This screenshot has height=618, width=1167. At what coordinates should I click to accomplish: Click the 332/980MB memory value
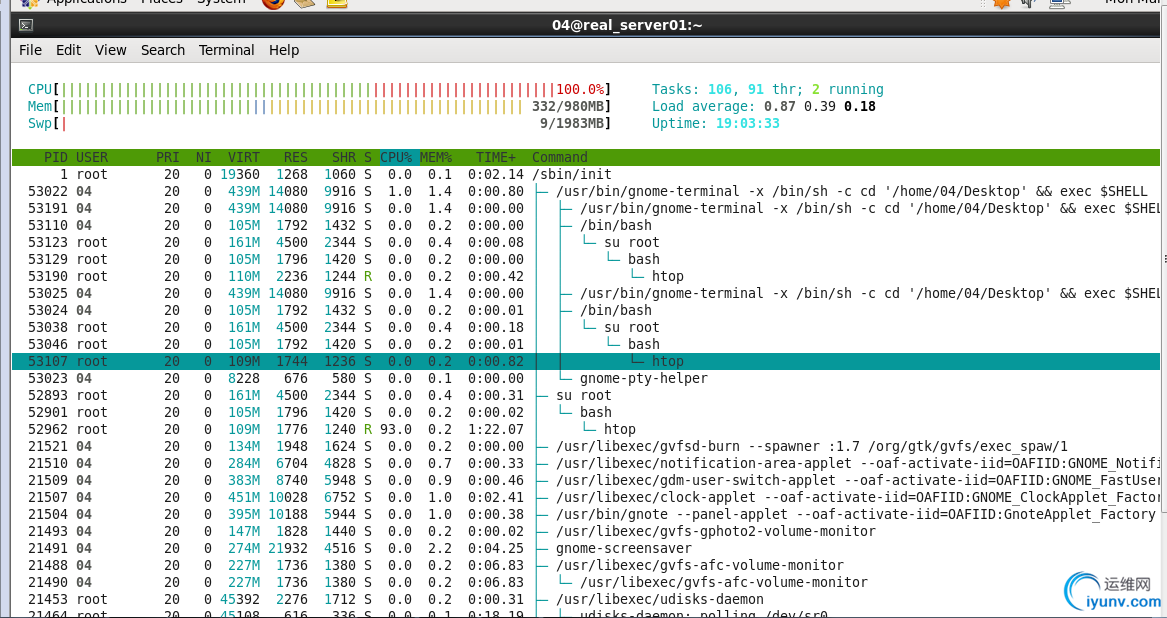568,106
